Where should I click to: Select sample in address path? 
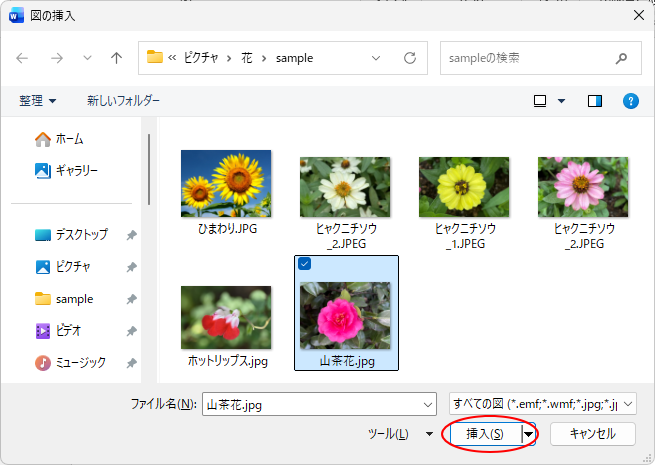[x=294, y=58]
